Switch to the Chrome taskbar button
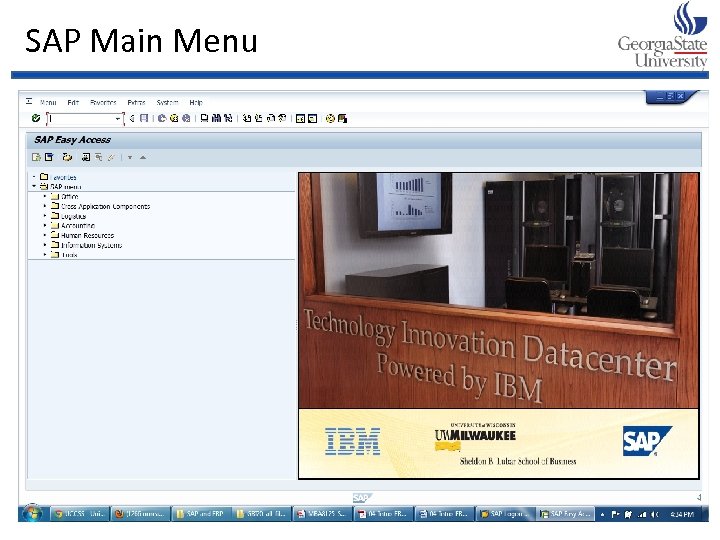This screenshot has width=720, height=540. [79, 513]
